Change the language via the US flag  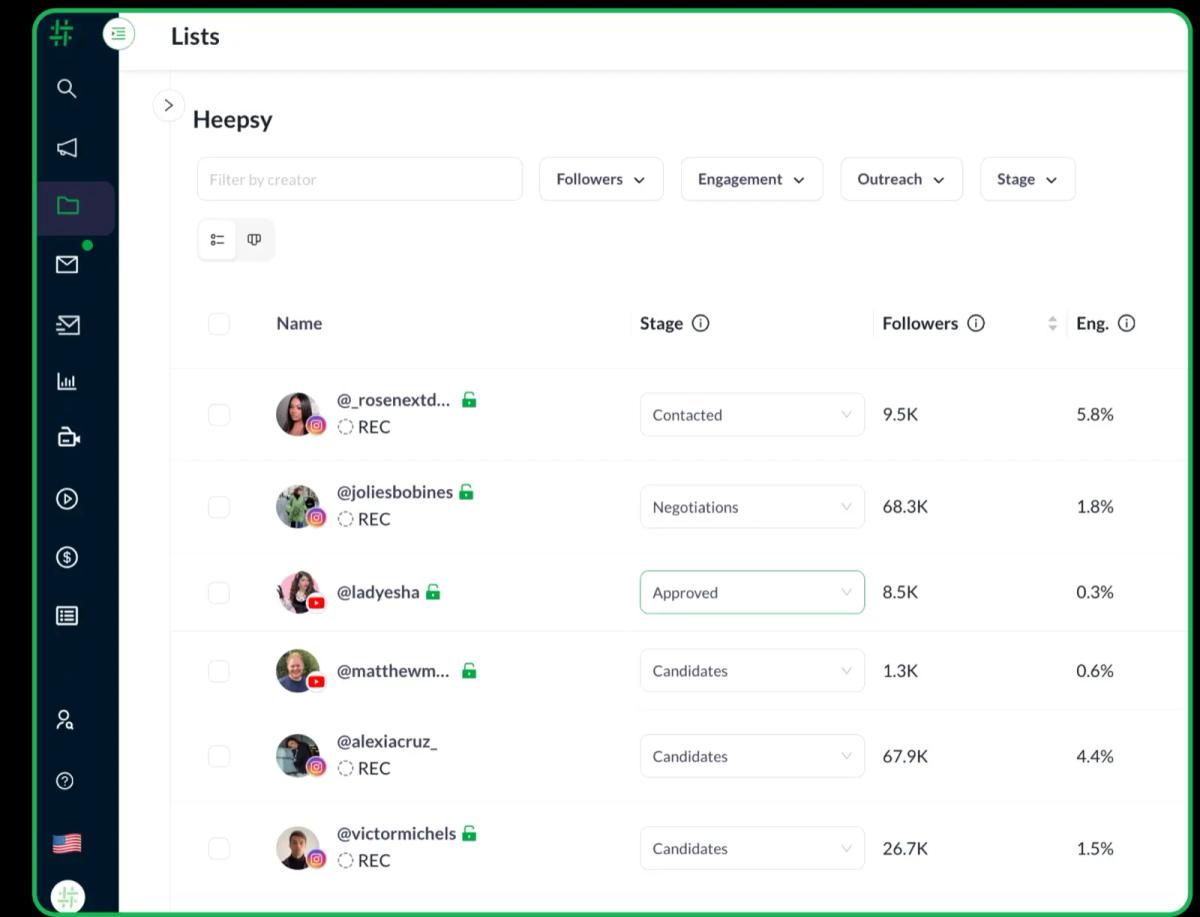coord(66,843)
